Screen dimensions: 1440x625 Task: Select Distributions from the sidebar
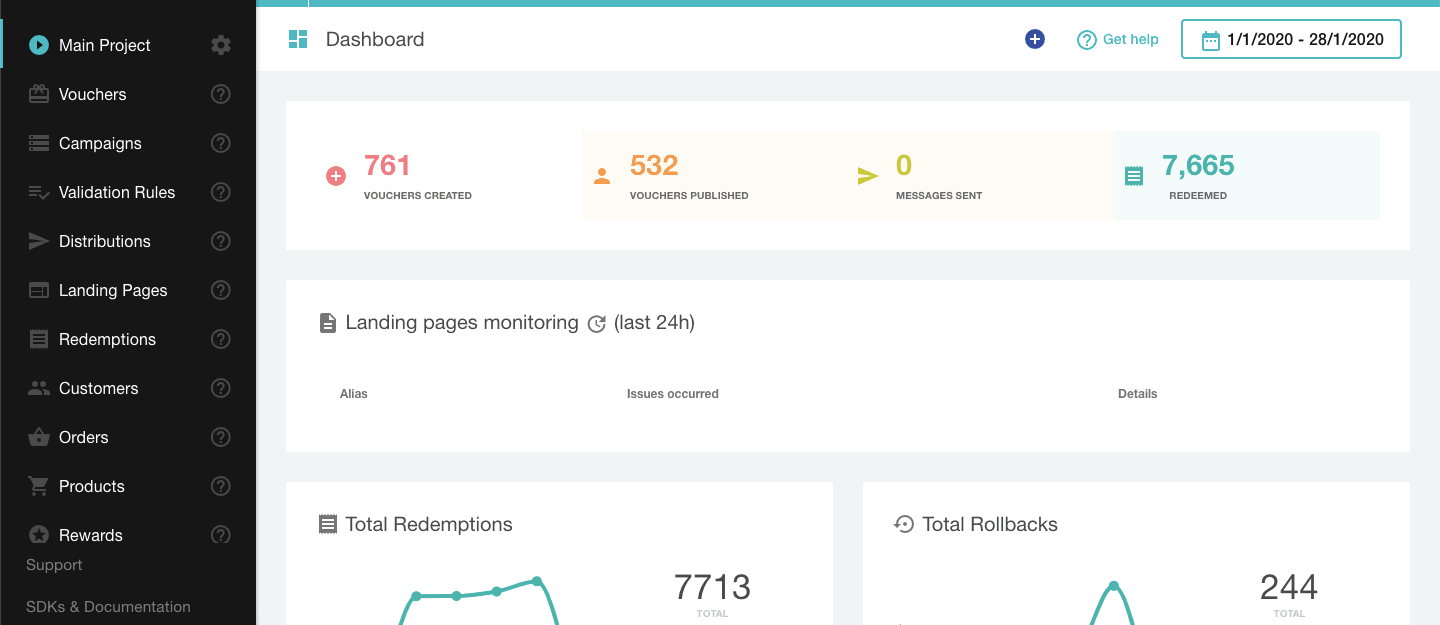coord(104,241)
